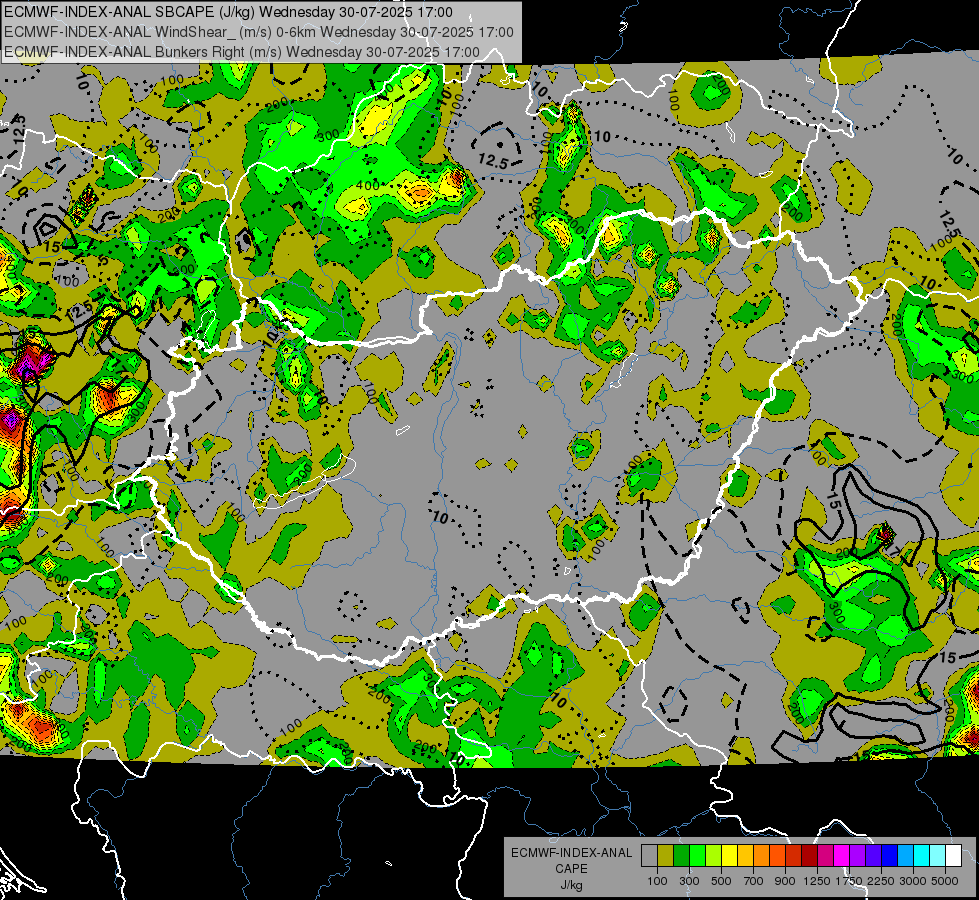Click the 2250 tick label in legend
979x900 pixels.
pyautogui.click(x=881, y=881)
